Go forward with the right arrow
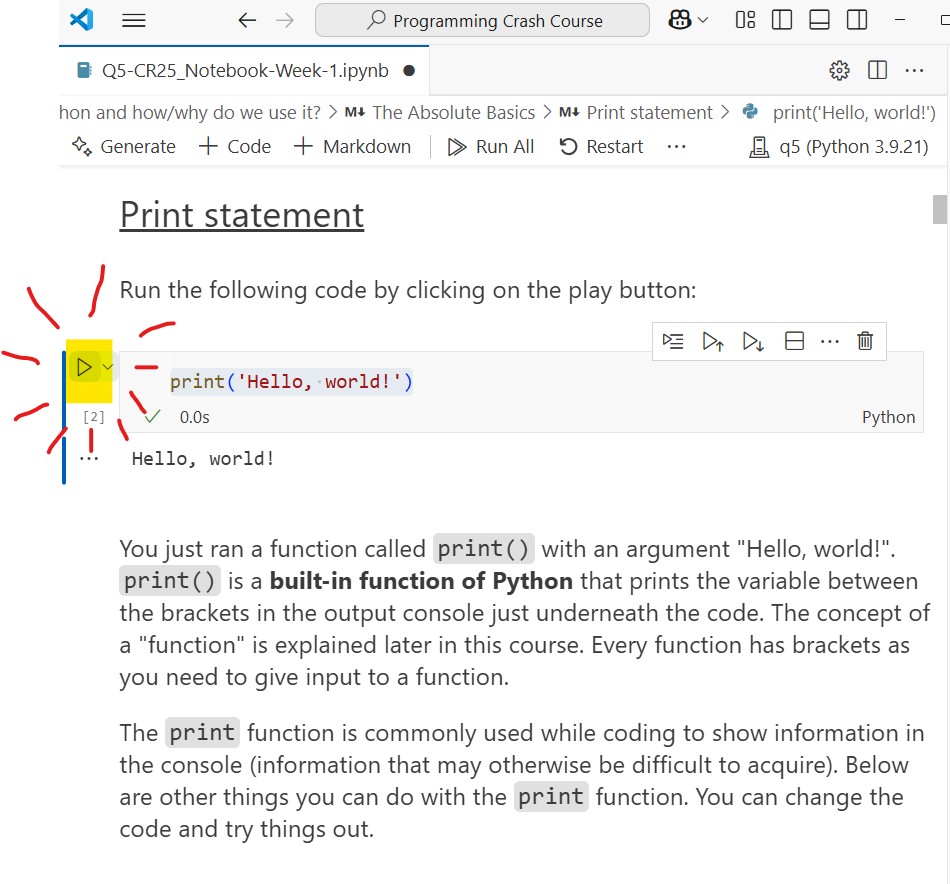 pyautogui.click(x=284, y=21)
